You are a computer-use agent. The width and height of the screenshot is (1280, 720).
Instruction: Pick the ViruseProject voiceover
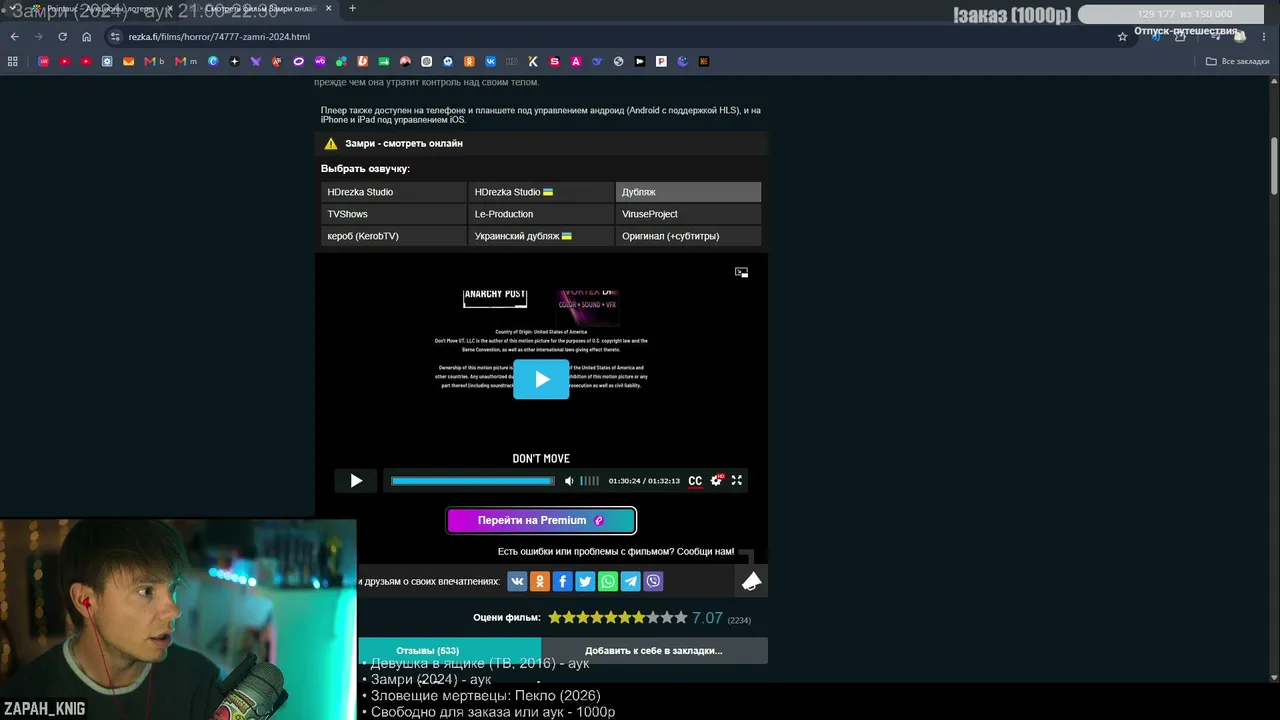click(688, 214)
